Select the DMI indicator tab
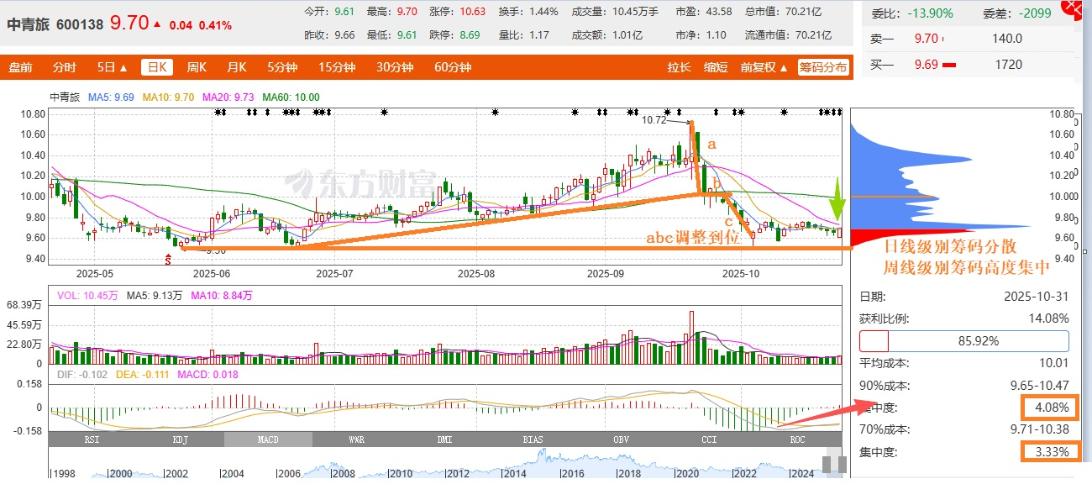Screen dimensions: 1092x500 (x=444, y=439)
